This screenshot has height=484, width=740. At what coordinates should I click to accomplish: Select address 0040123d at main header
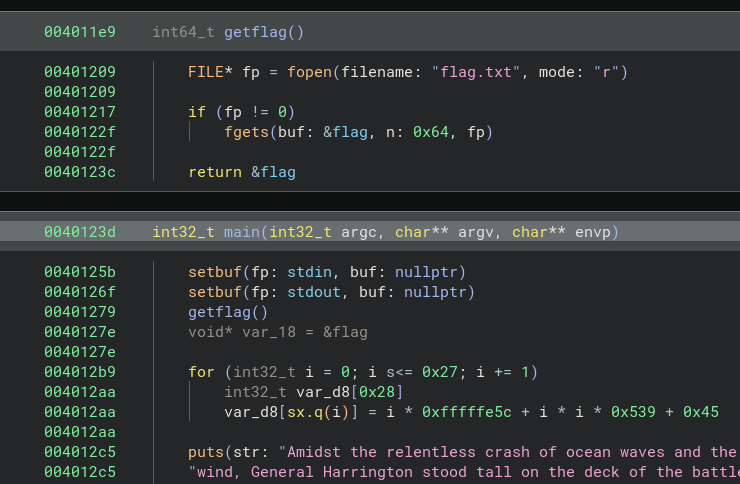[x=79, y=232]
